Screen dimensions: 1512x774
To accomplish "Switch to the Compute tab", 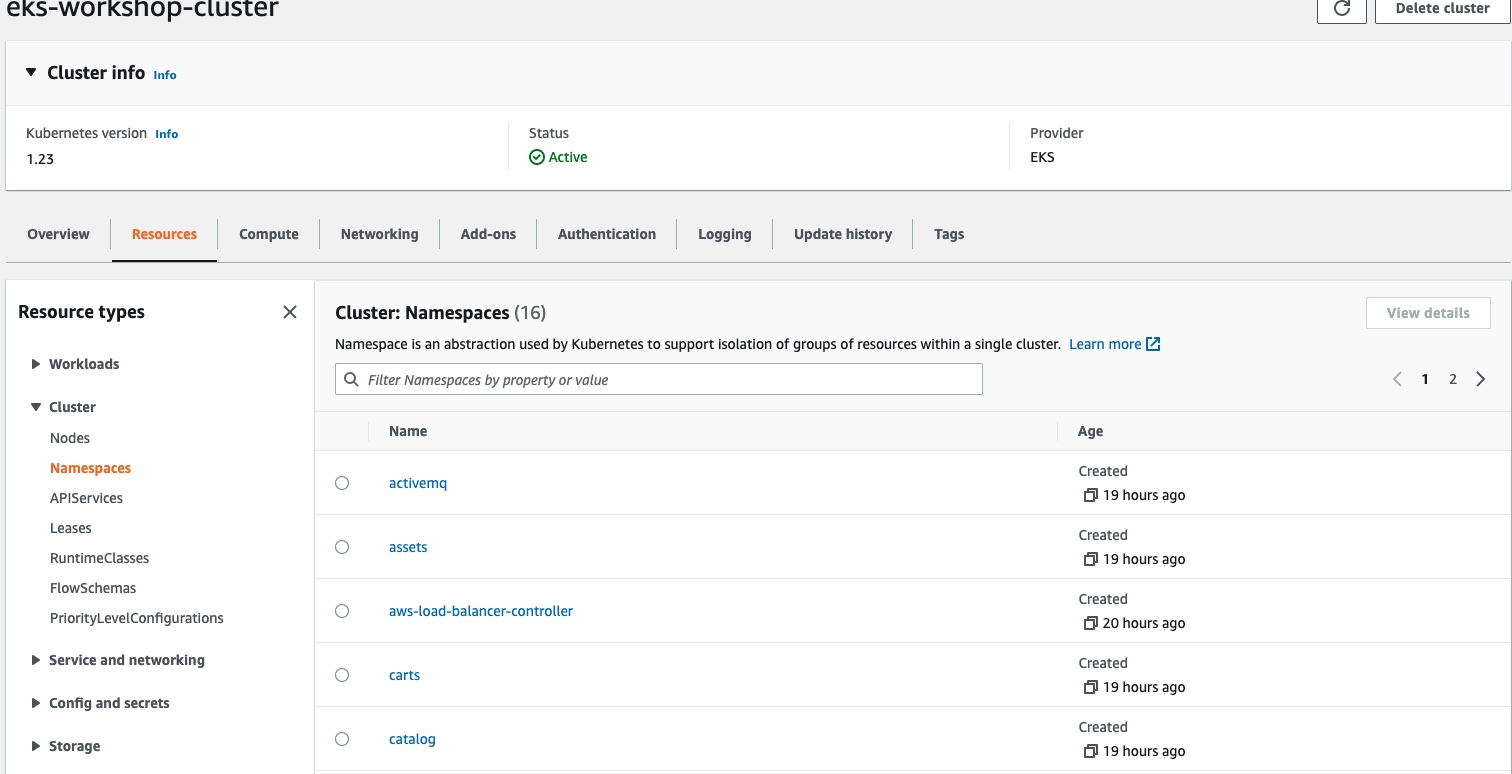I will coord(268,234).
